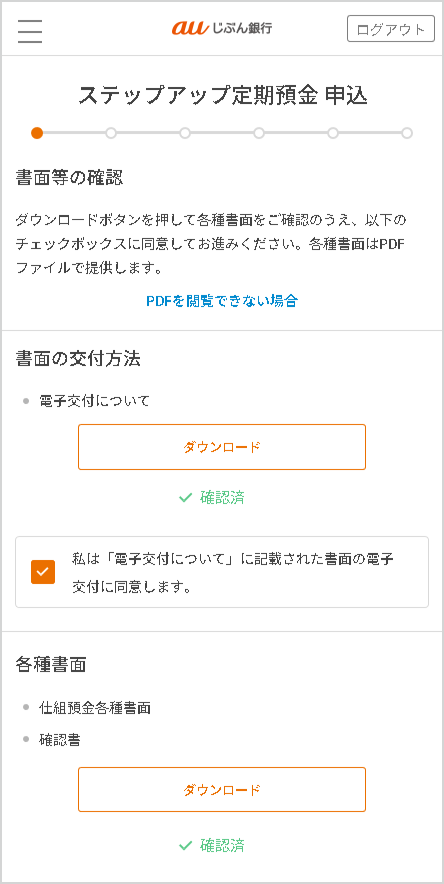Download the 電子交付について document
This screenshot has height=884, width=444.
pos(222,447)
